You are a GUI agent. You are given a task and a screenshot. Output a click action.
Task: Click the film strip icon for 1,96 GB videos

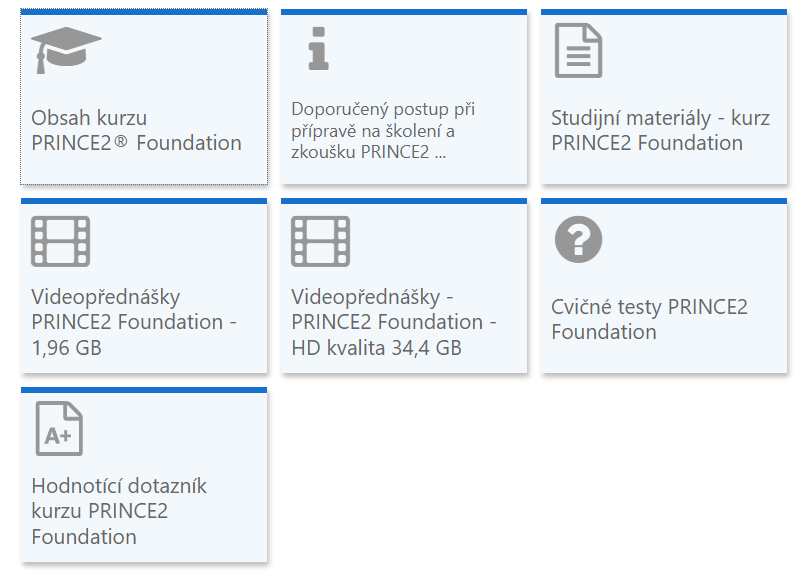click(60, 241)
